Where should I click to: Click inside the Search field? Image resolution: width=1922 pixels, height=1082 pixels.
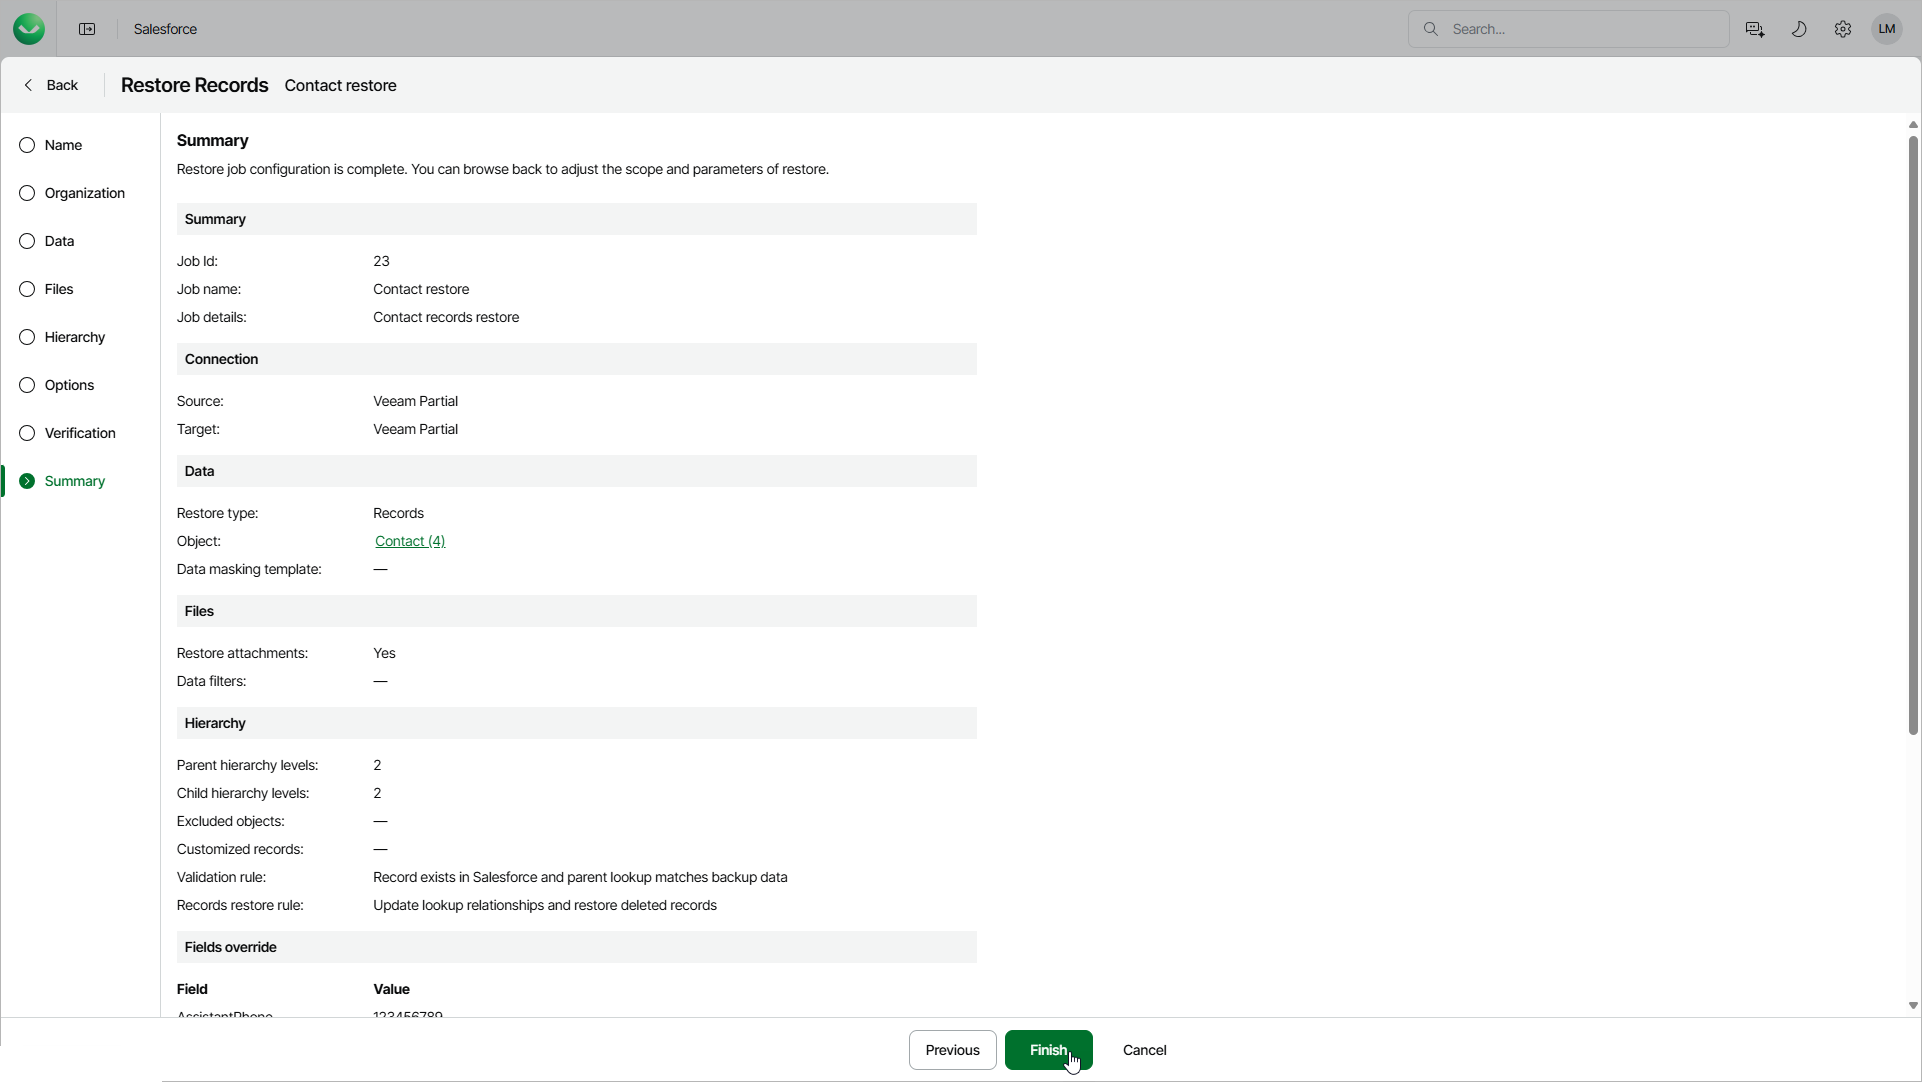[1580, 29]
